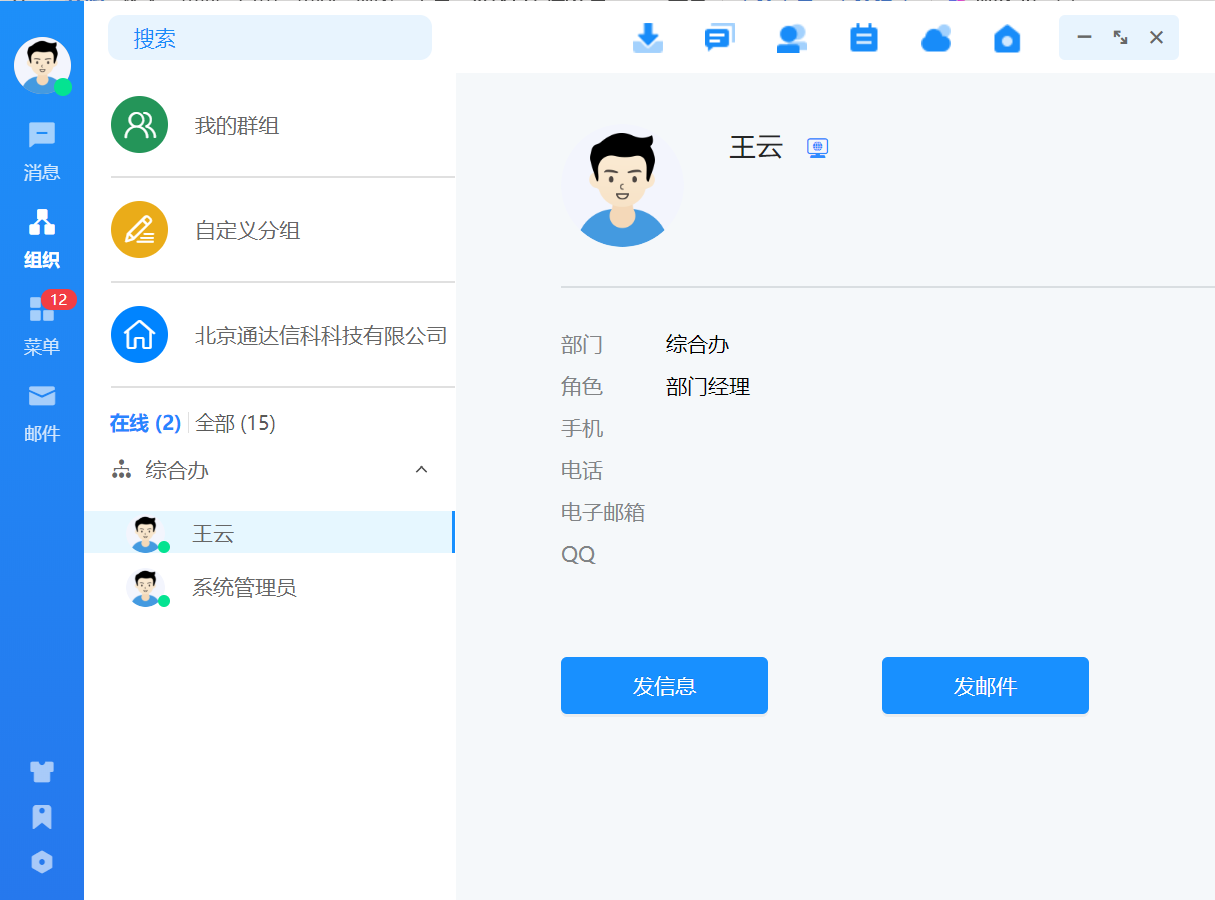1215x900 pixels.
Task: Collapse the 综合办 department group
Action: (421, 470)
